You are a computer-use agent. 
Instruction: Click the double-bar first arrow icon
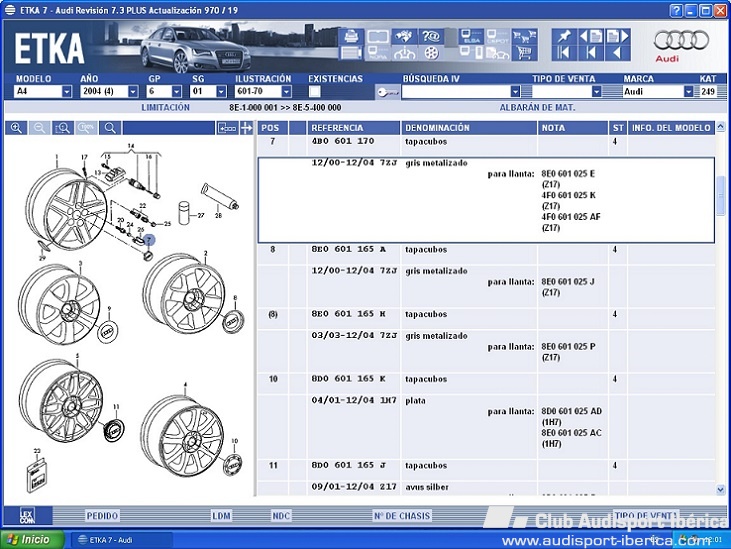coord(564,53)
